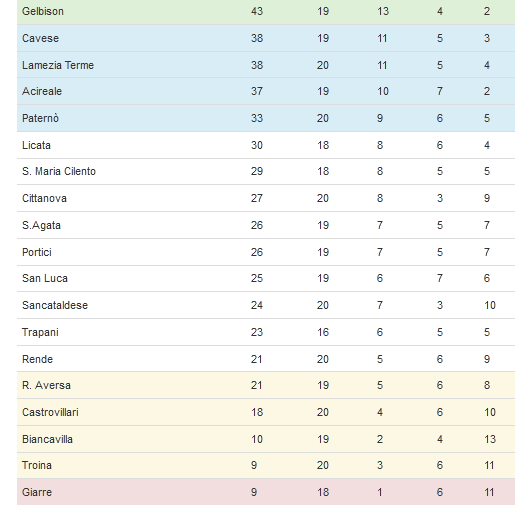Screen dimensions: 515x510
Task: Click the Cittanova team name
Action: (44, 198)
